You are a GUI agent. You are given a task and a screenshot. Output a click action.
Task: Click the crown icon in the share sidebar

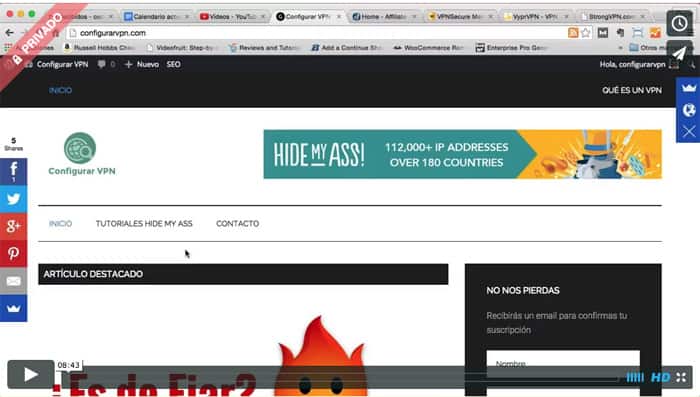[x=13, y=308]
